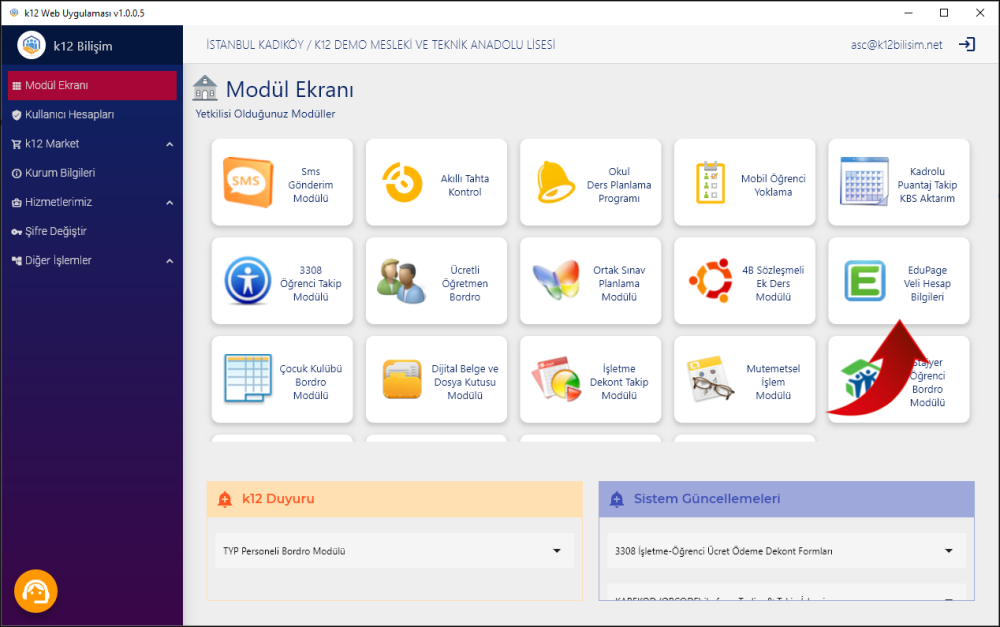1000x627 pixels.
Task: Toggle the k12 Market chevron
Action: pyautogui.click(x=170, y=144)
